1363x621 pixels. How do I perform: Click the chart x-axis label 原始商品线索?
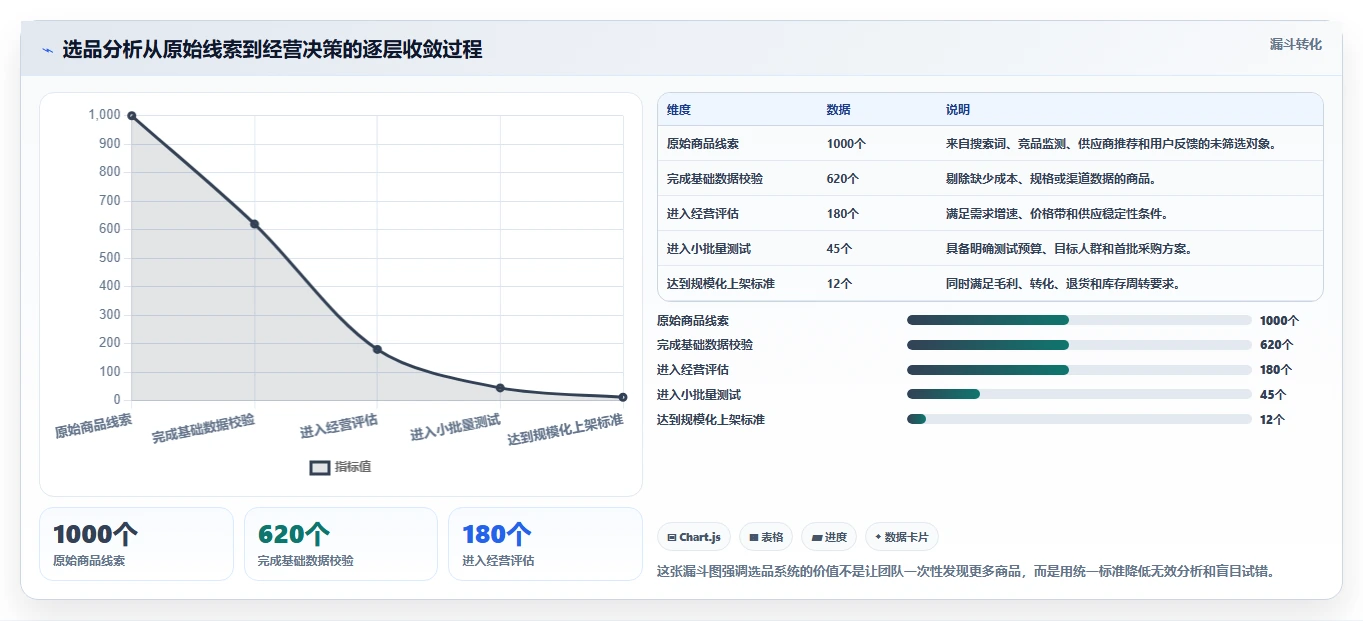pyautogui.click(x=93, y=426)
